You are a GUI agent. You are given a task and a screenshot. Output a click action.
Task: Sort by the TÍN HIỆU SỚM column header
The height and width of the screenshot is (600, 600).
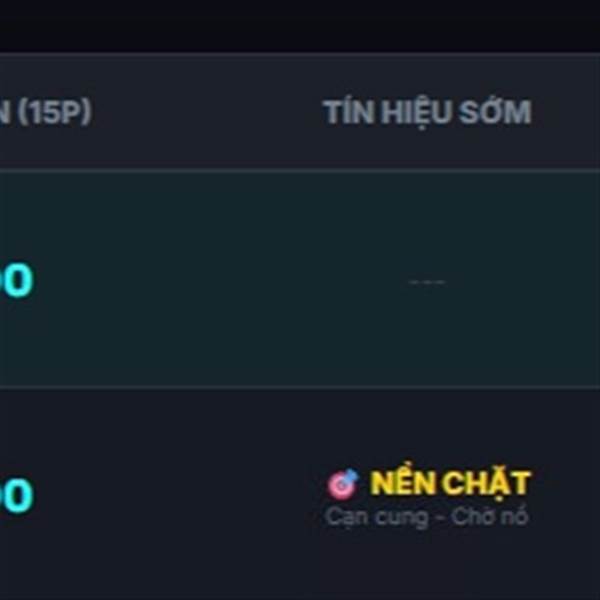(427, 113)
